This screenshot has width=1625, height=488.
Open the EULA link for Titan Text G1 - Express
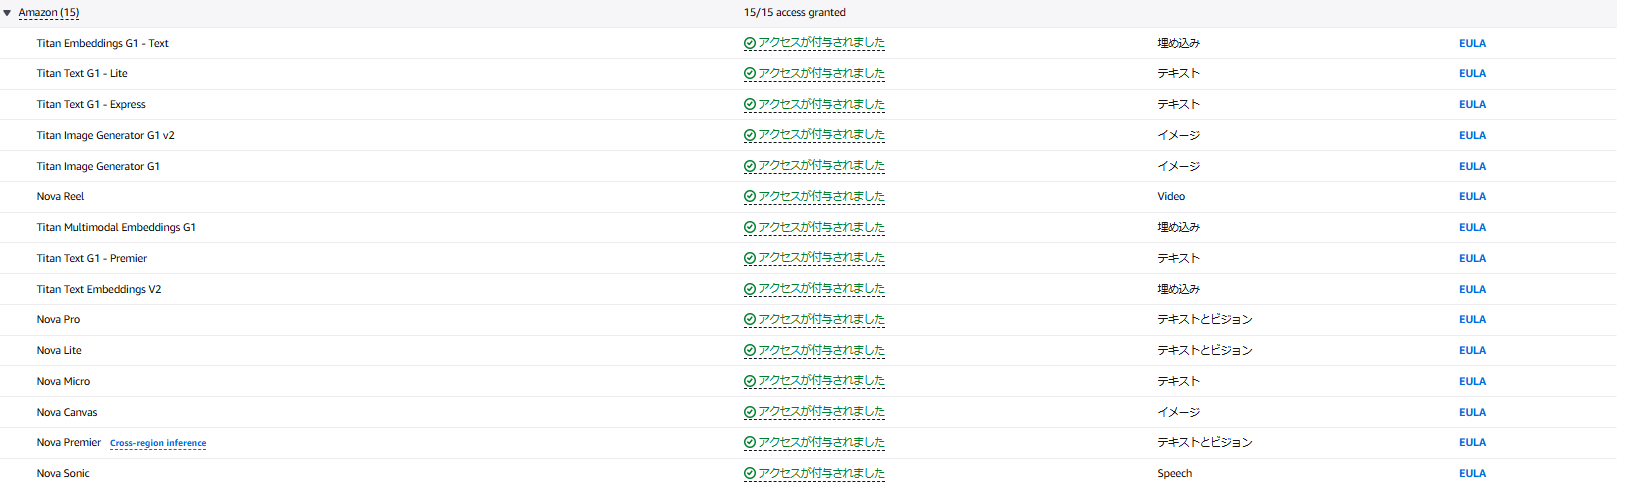tap(1472, 105)
